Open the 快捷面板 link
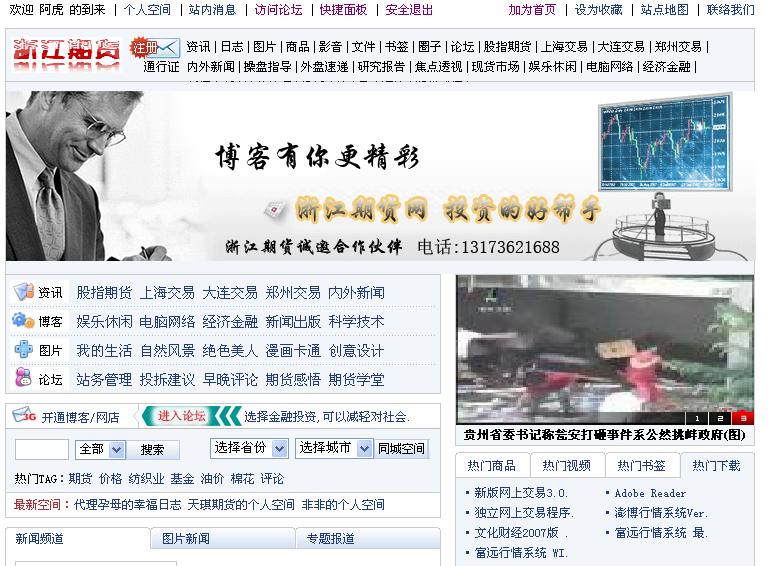This screenshot has height=566, width=769. [343, 10]
